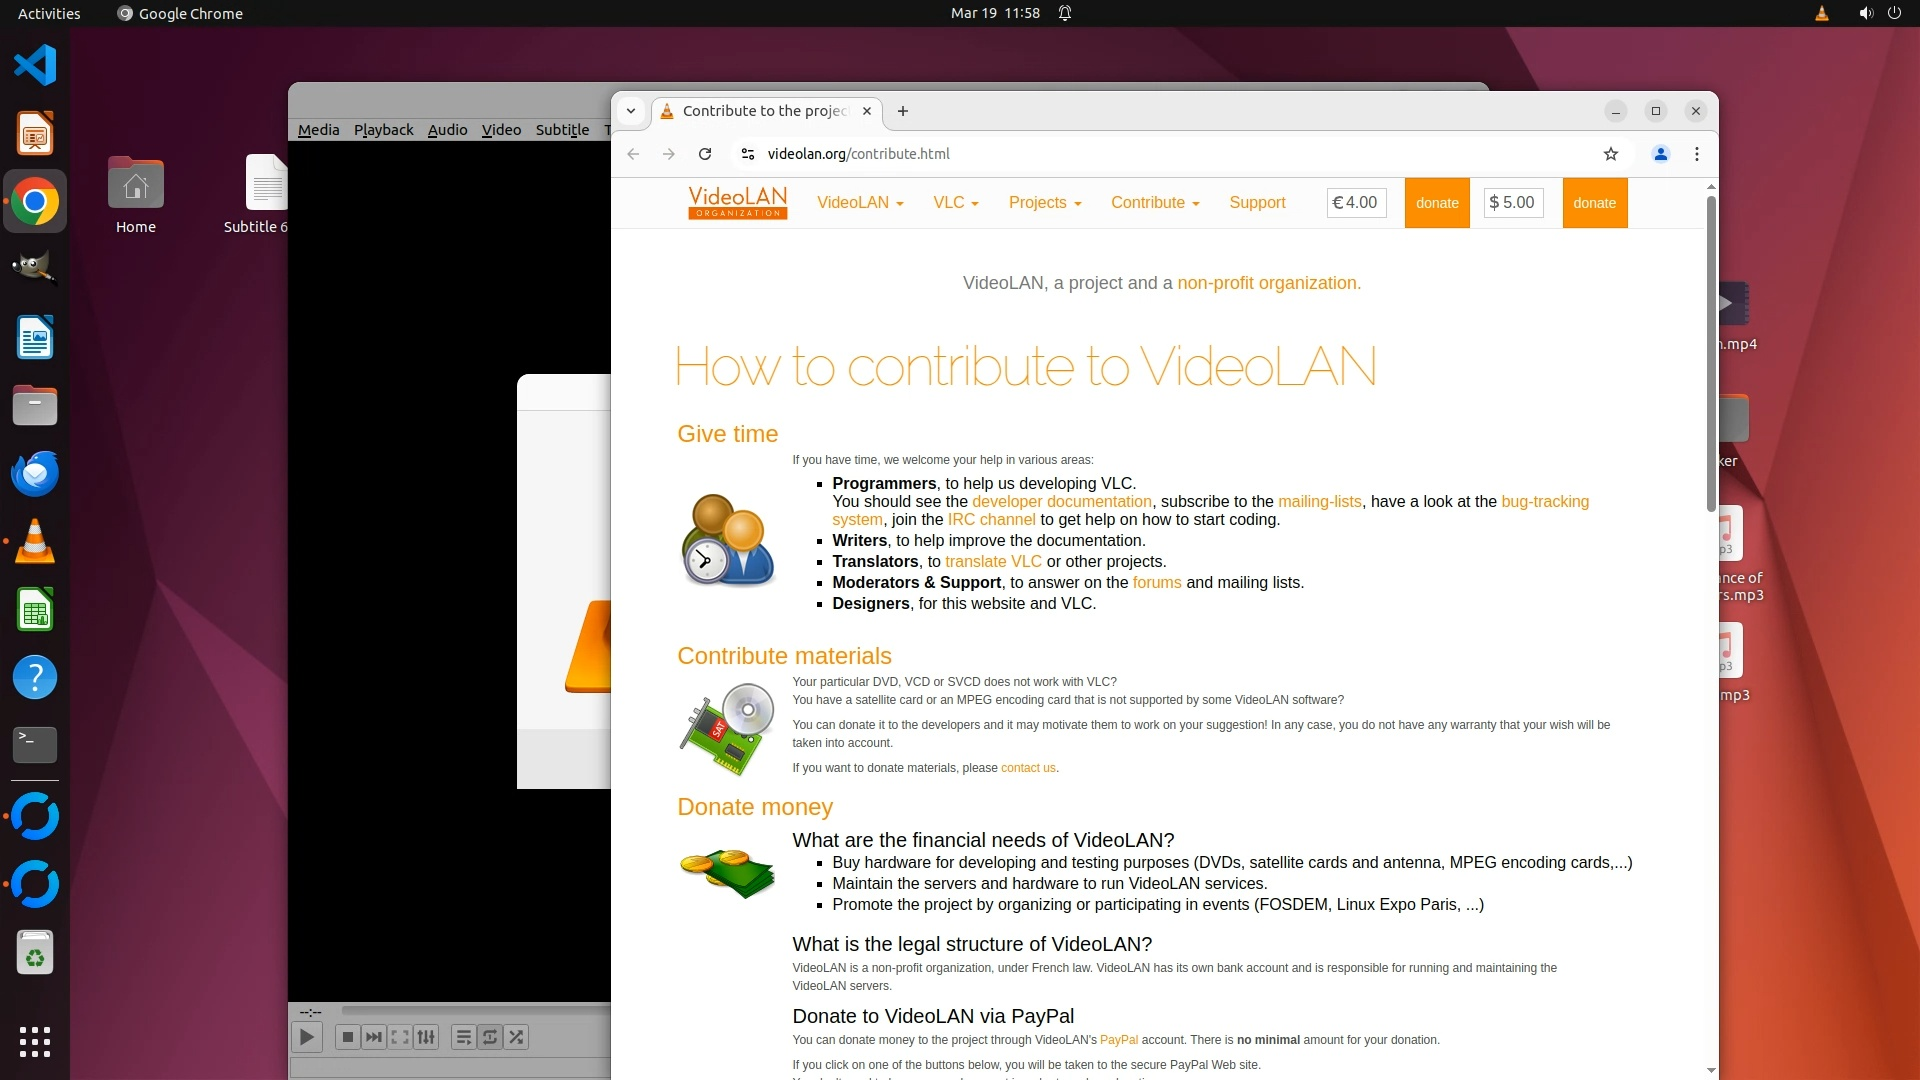1920x1080 pixels.
Task: Click the euro donation amount field
Action: 1356,203
